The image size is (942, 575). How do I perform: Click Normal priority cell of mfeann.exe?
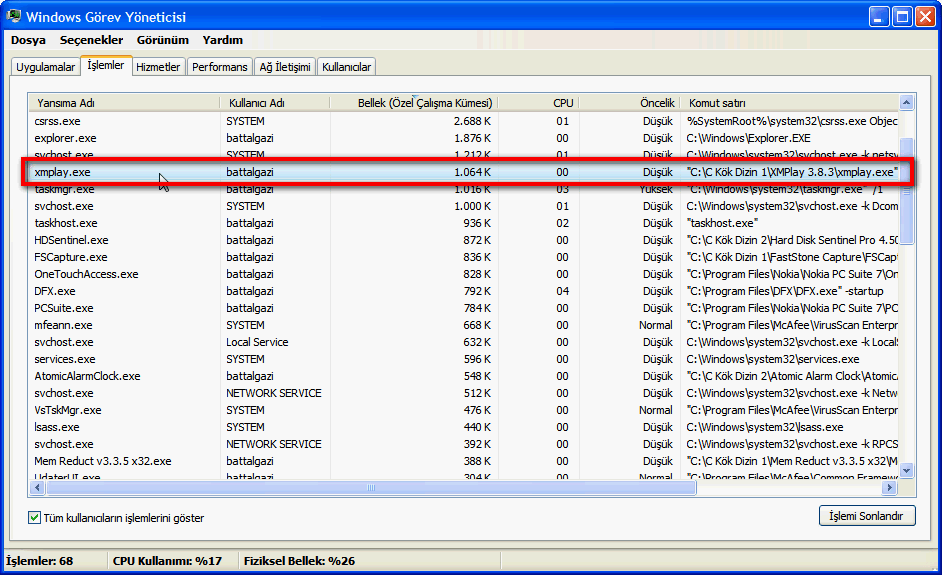click(656, 325)
